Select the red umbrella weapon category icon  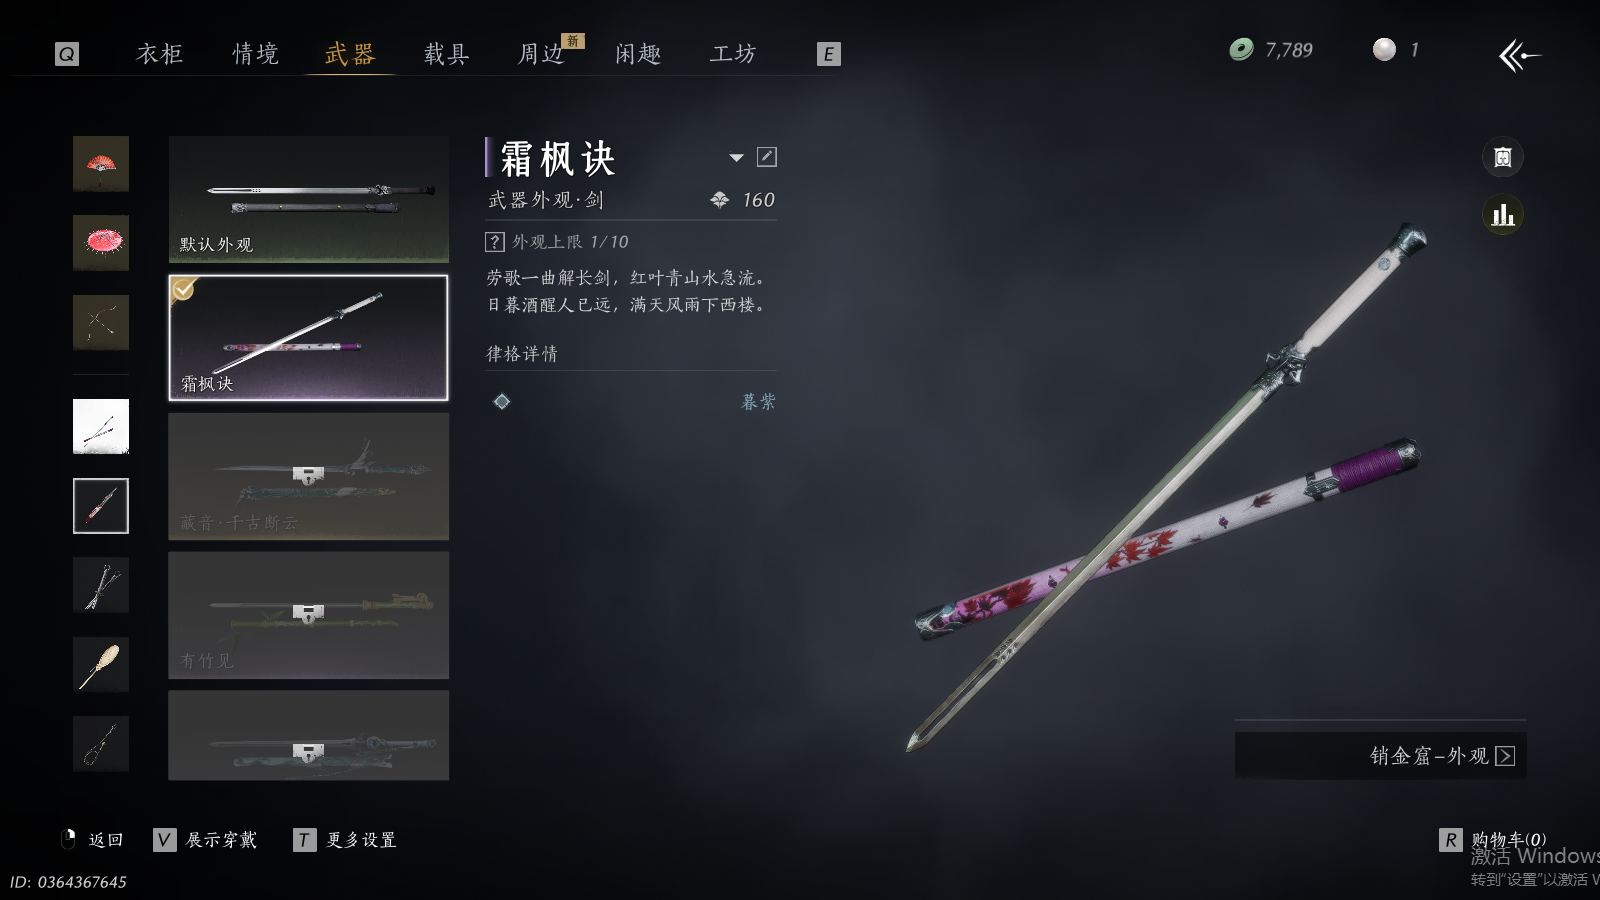coord(101,243)
